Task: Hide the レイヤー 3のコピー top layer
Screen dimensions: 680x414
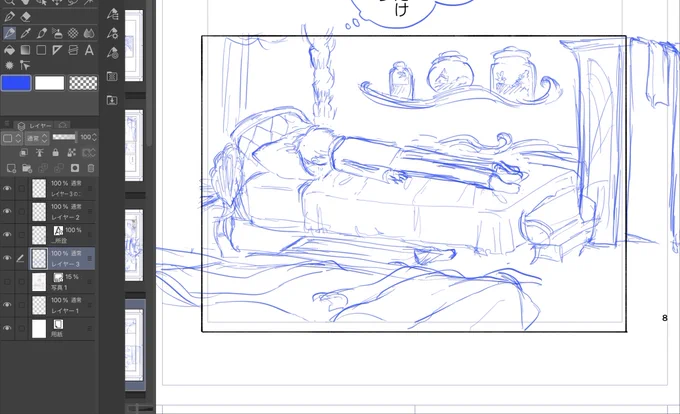Action: click(7, 189)
